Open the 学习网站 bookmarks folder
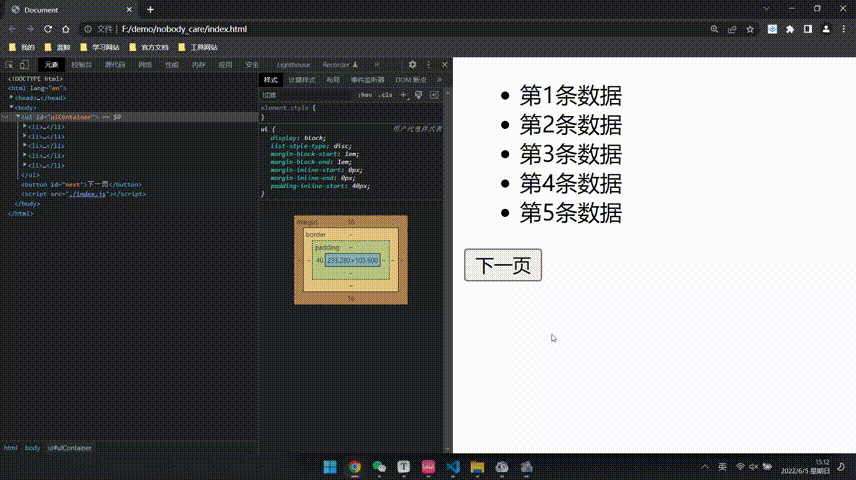This screenshot has height=480, width=856. point(99,48)
